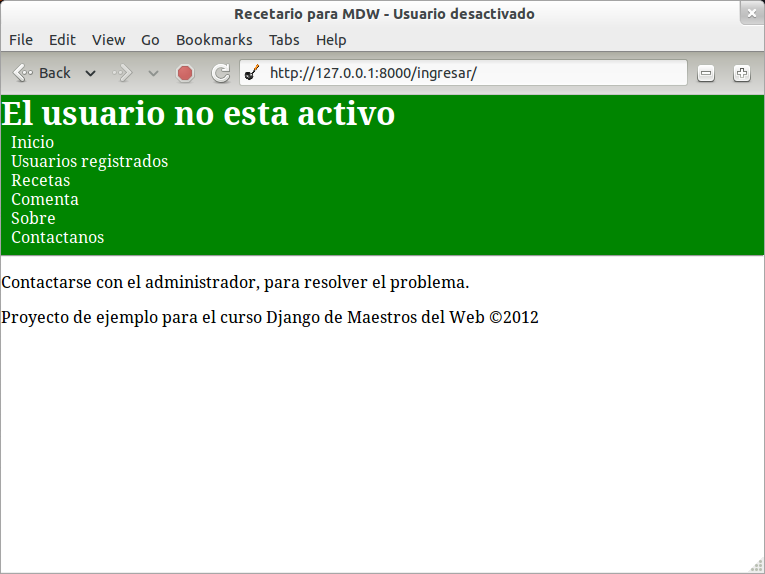The width and height of the screenshot is (765, 574).
Task: Follow the Inicio link
Action: click(33, 142)
